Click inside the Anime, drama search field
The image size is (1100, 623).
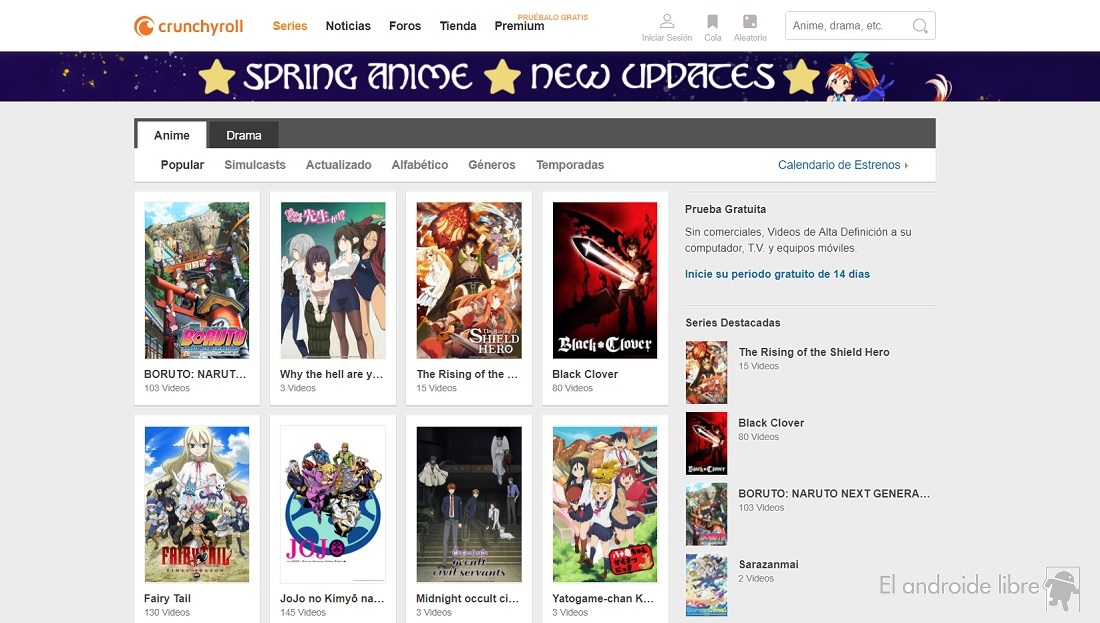(849, 26)
